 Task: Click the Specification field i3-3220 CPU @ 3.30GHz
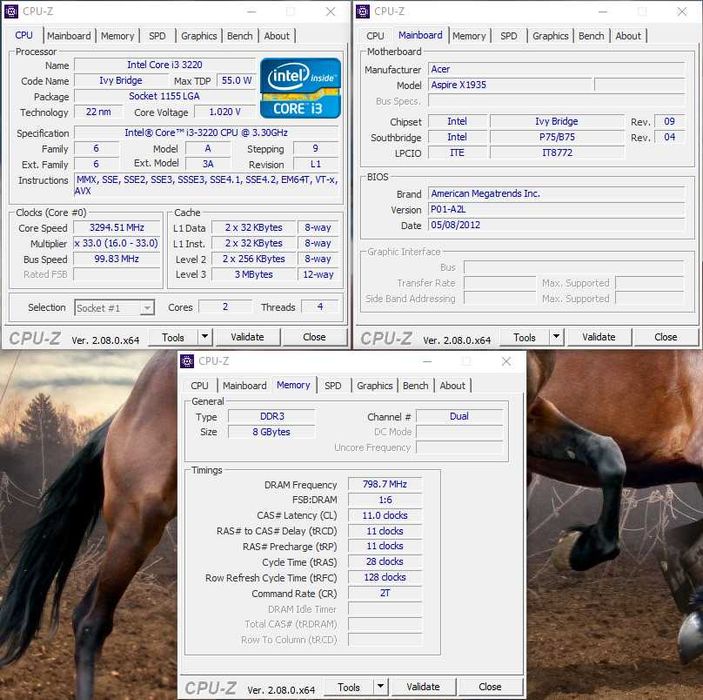tap(206, 133)
